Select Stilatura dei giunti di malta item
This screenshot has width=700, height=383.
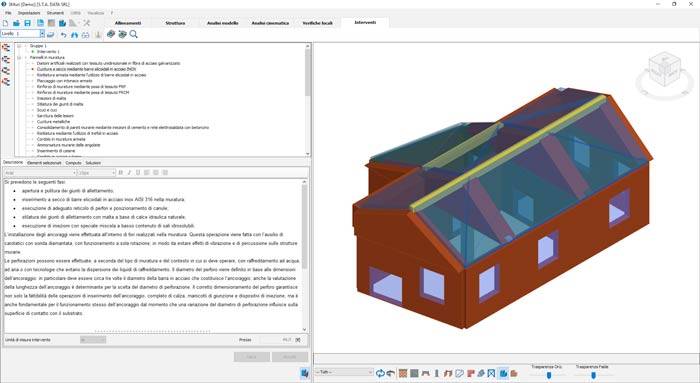60,104
